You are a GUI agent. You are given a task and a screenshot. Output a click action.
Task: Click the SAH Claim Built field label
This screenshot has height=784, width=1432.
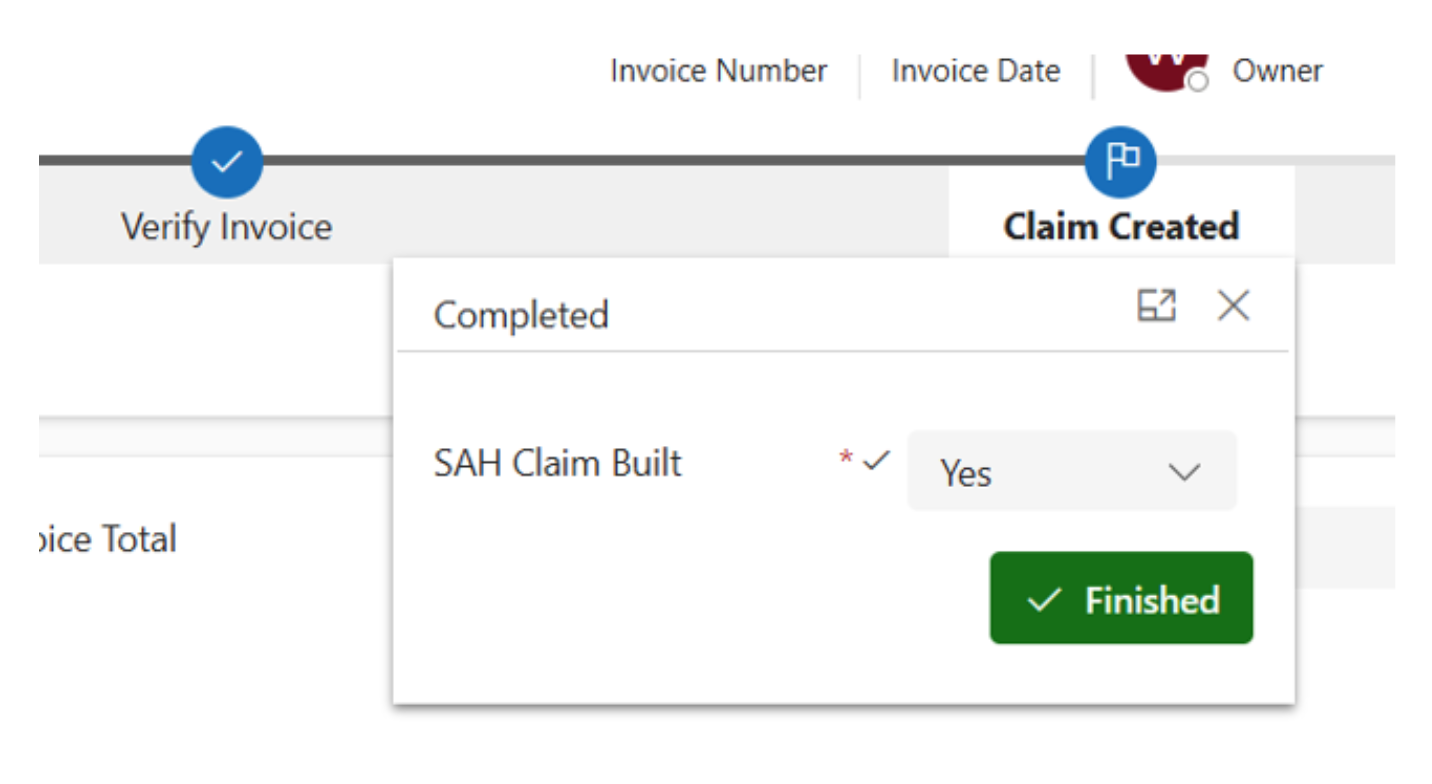[557, 464]
